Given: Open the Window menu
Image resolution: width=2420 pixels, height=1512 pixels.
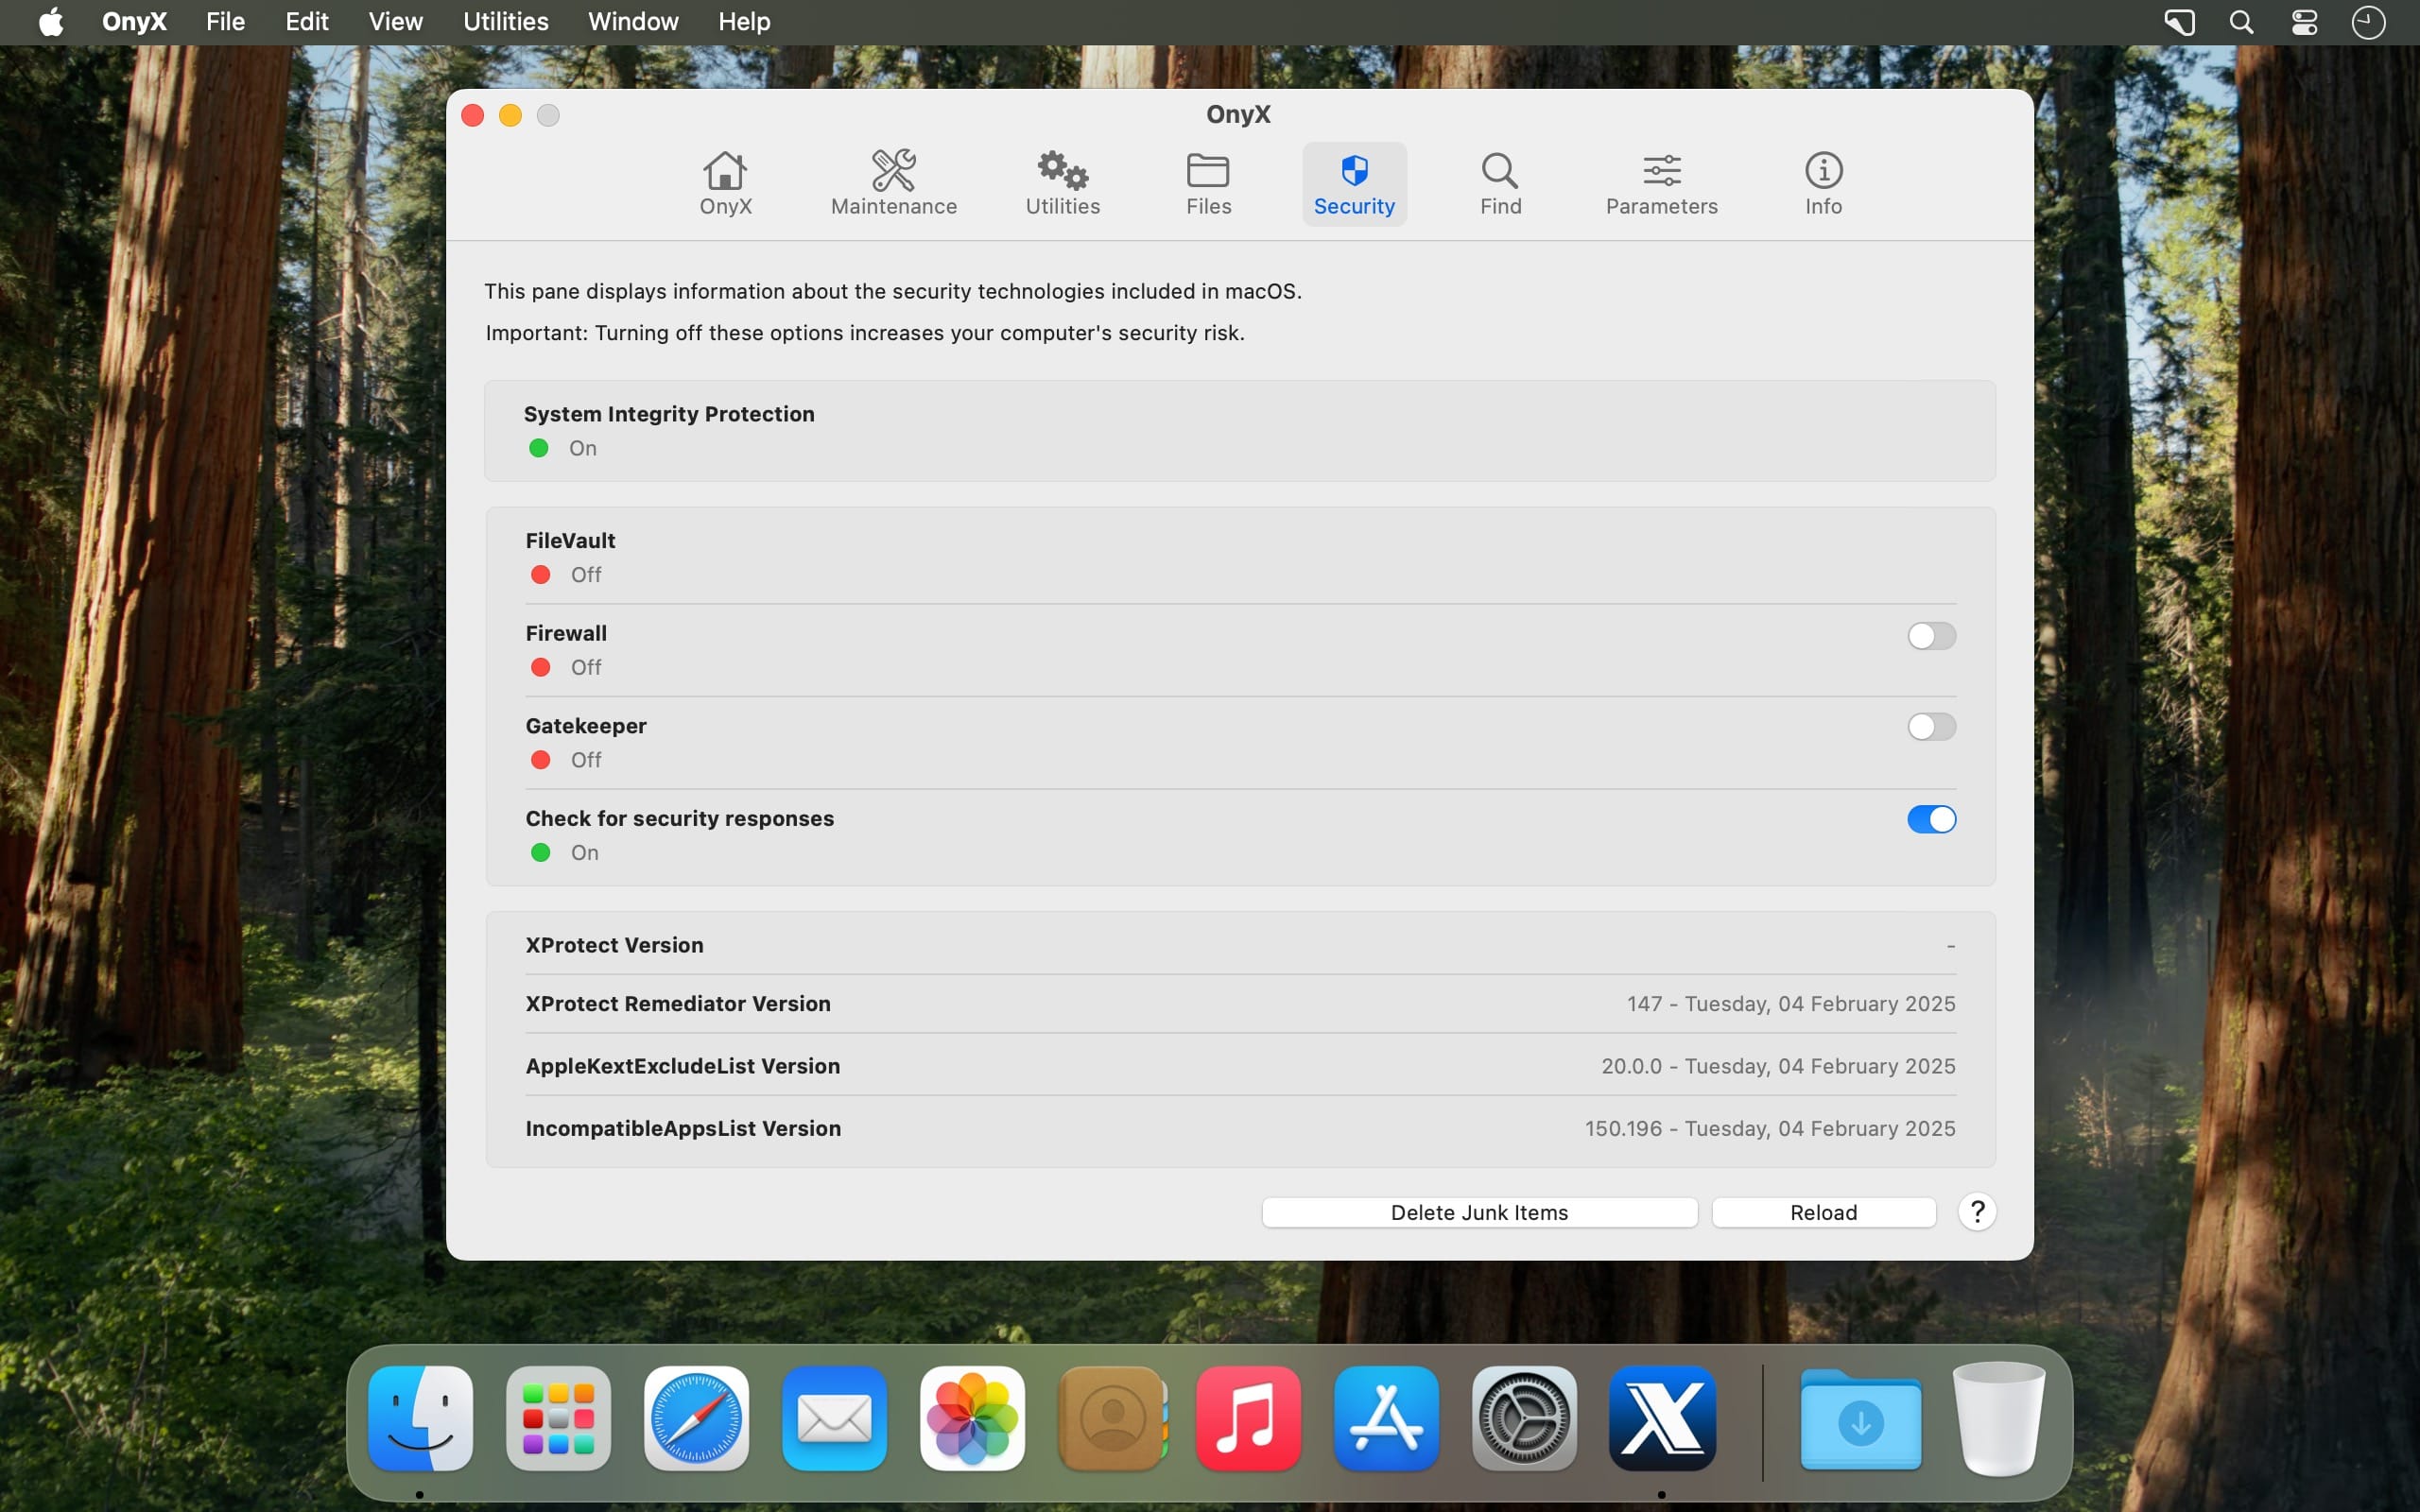Looking at the screenshot, I should [633, 22].
